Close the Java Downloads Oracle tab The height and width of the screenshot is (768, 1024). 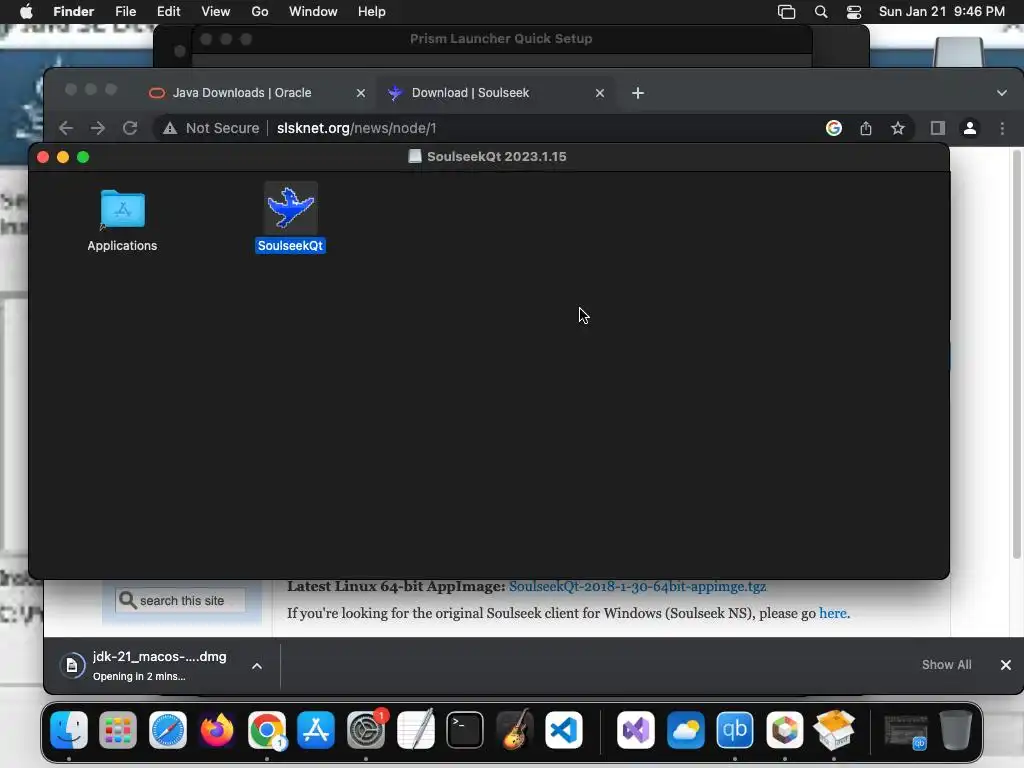(360, 93)
